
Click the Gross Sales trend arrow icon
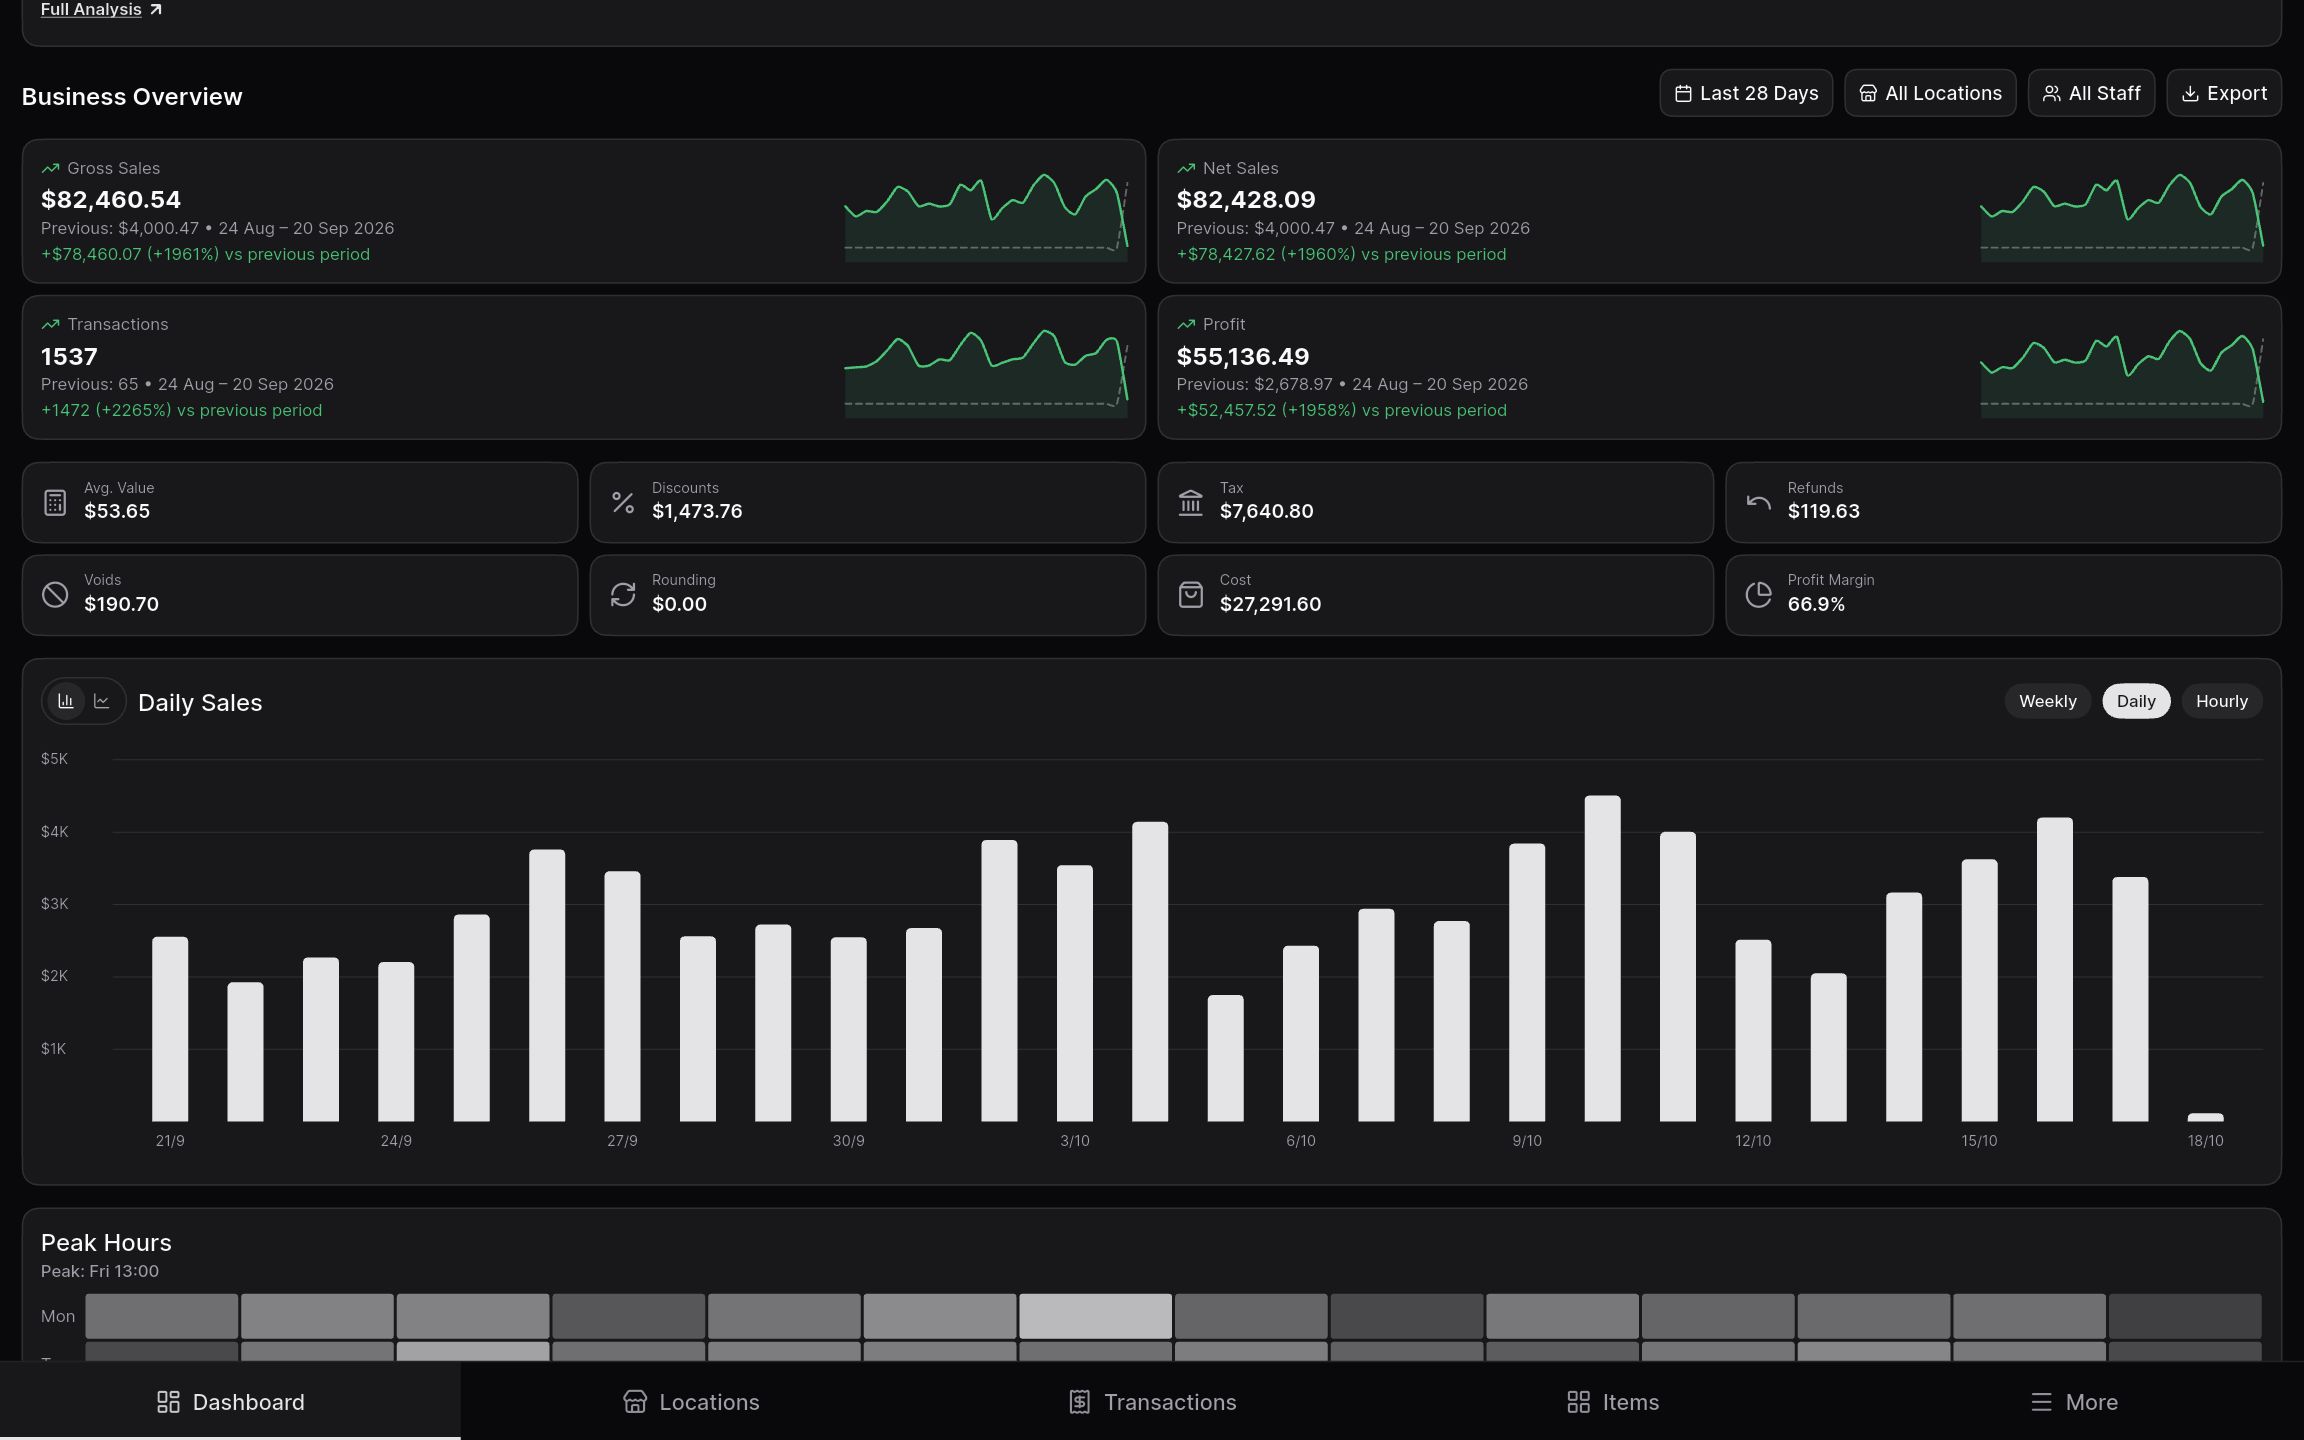coord(50,168)
